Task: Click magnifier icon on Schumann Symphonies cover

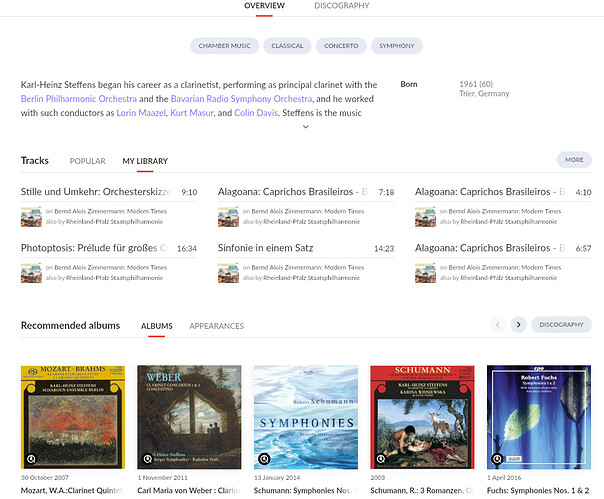Action: [x=264, y=459]
